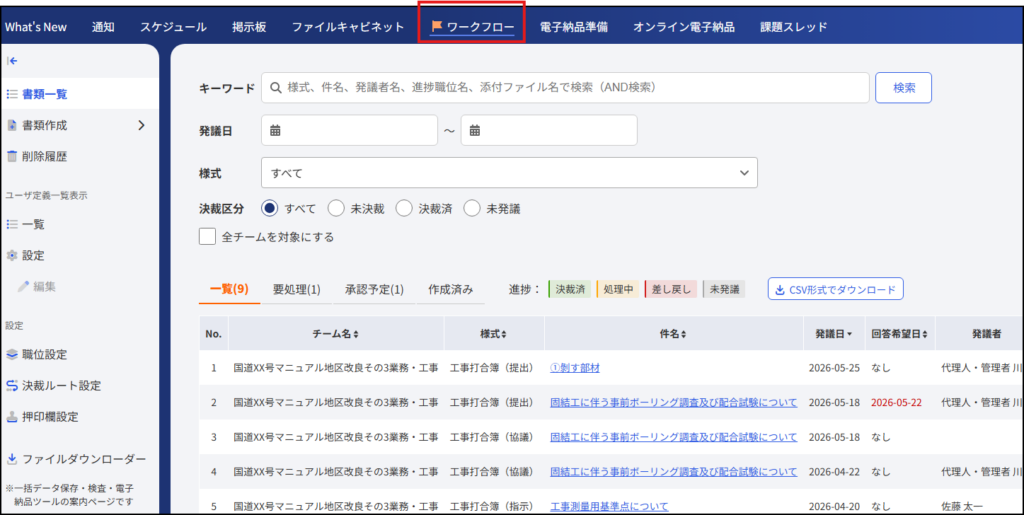Switch to the 承認予定(1) tab

pyautogui.click(x=374, y=289)
